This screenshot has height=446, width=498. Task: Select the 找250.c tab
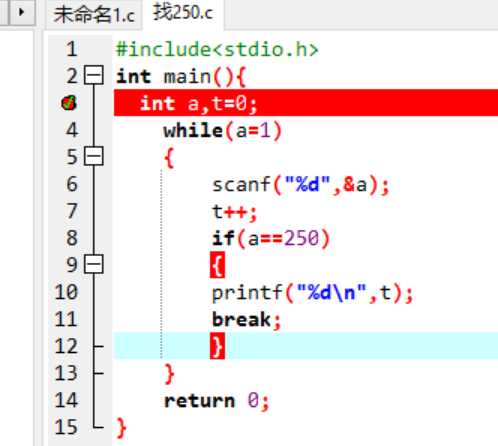point(183,13)
